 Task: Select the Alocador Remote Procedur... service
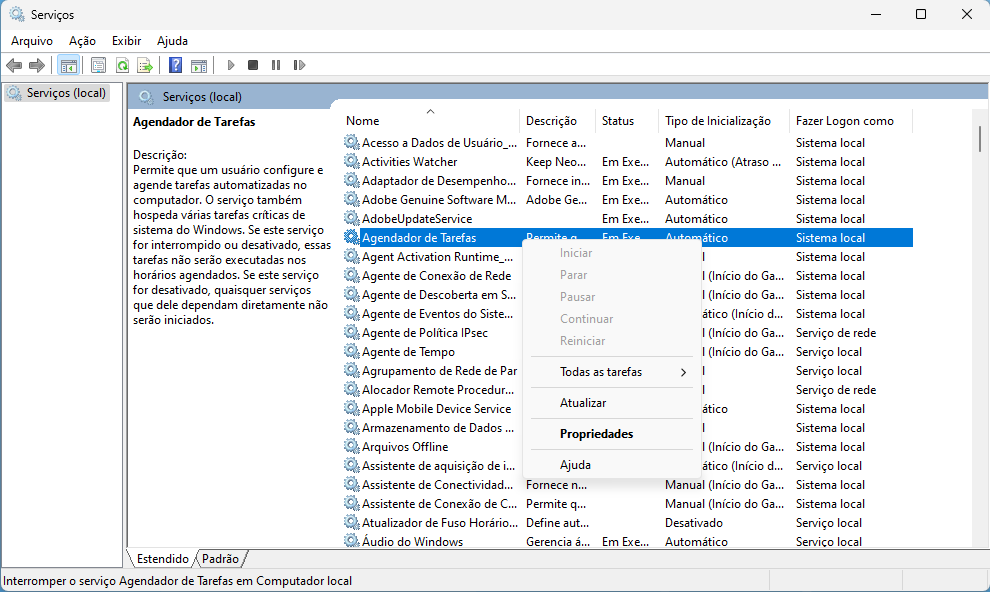pyautogui.click(x=438, y=389)
